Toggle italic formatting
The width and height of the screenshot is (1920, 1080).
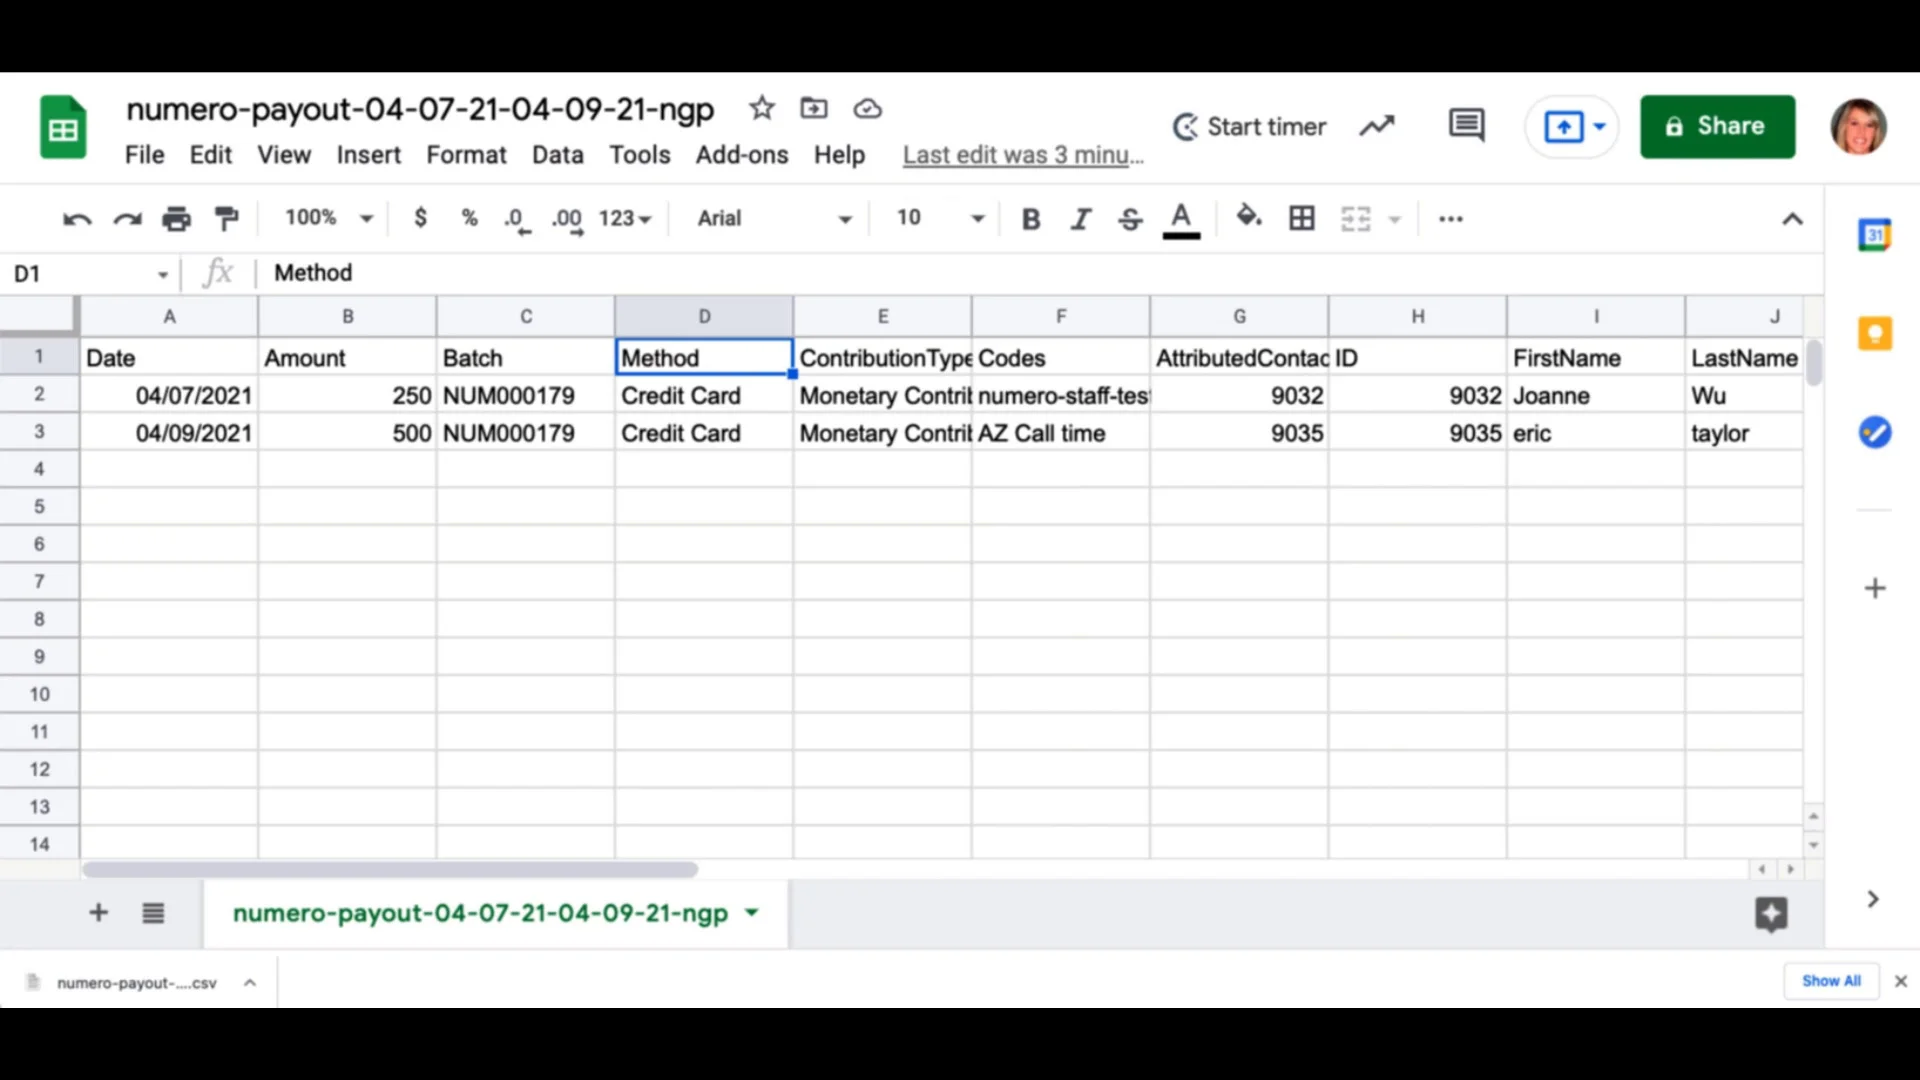coord(1081,219)
